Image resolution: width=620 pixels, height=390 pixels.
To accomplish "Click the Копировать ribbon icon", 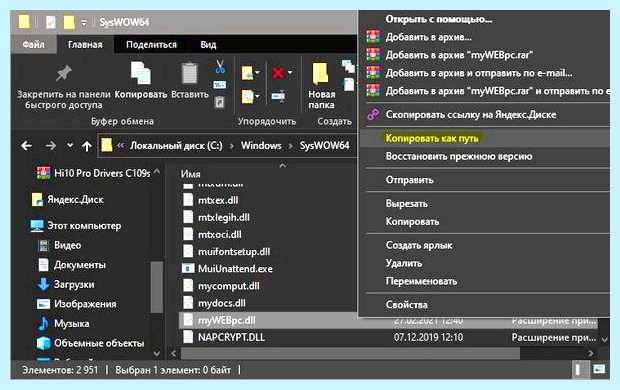I will tap(141, 73).
